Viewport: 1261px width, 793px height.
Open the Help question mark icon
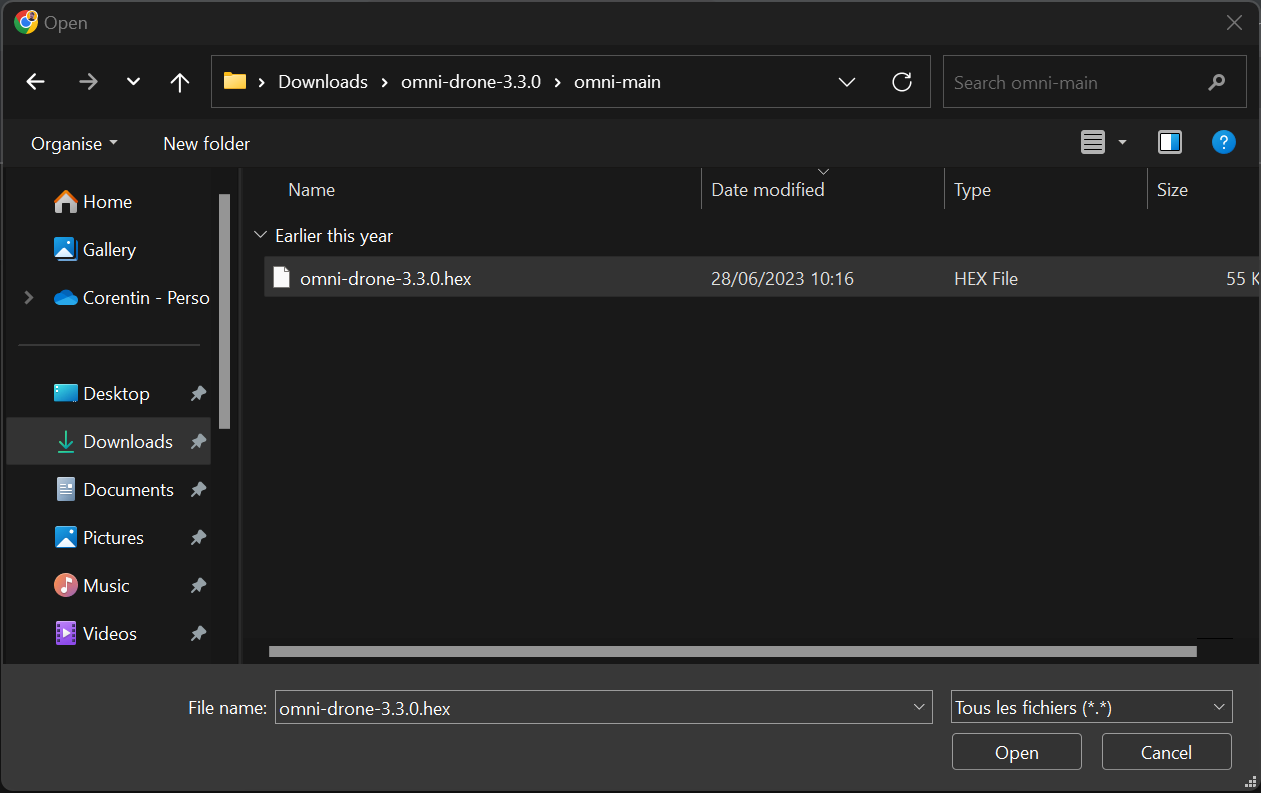(x=1223, y=143)
